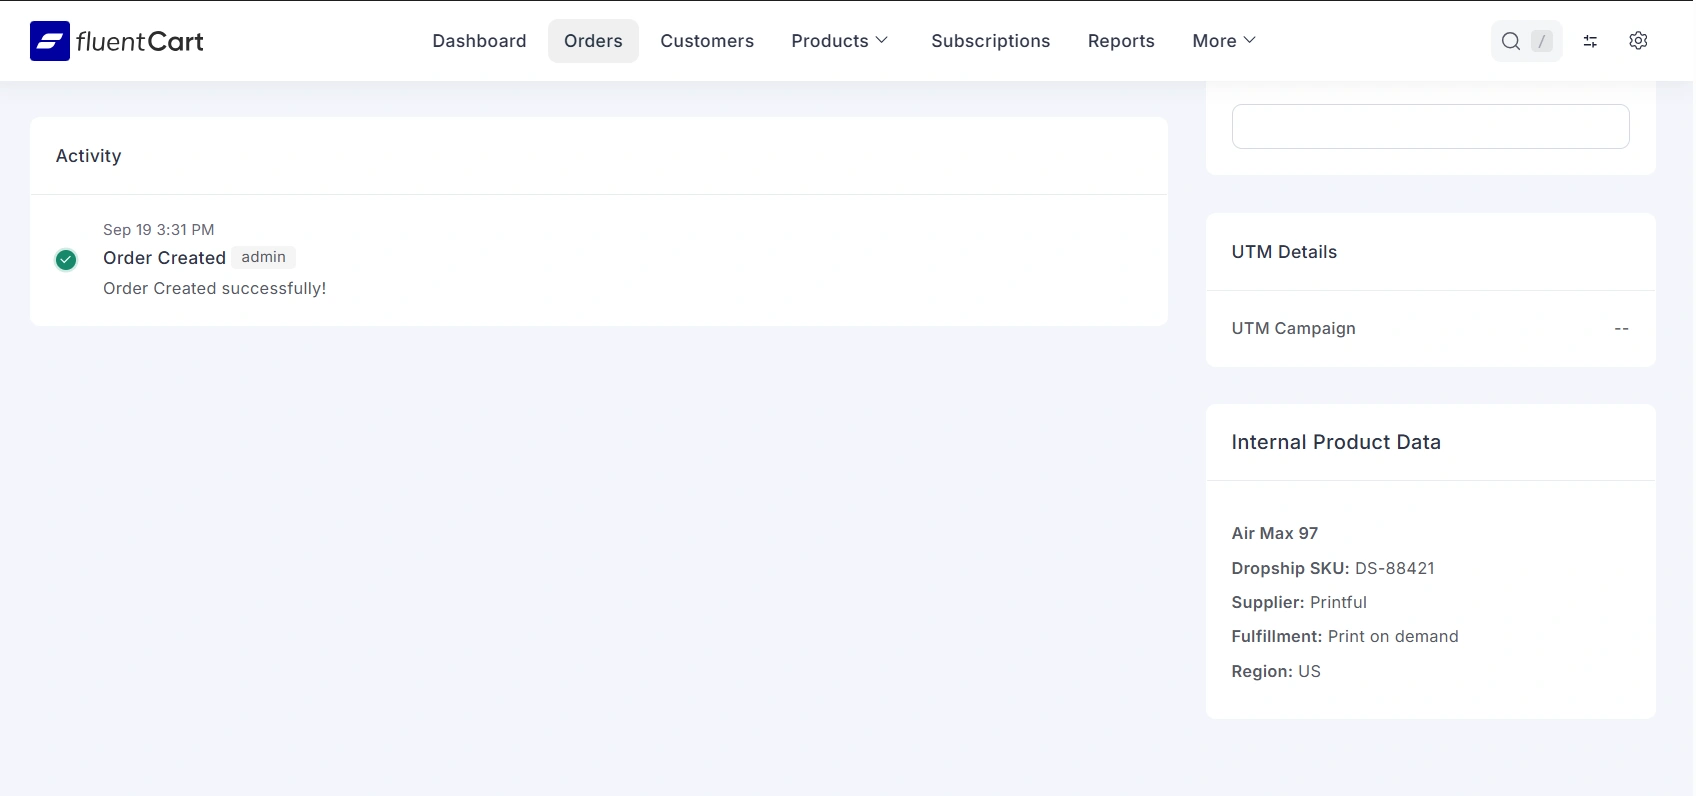
Task: Click the Supplier: Printful line
Action: [1299, 602]
